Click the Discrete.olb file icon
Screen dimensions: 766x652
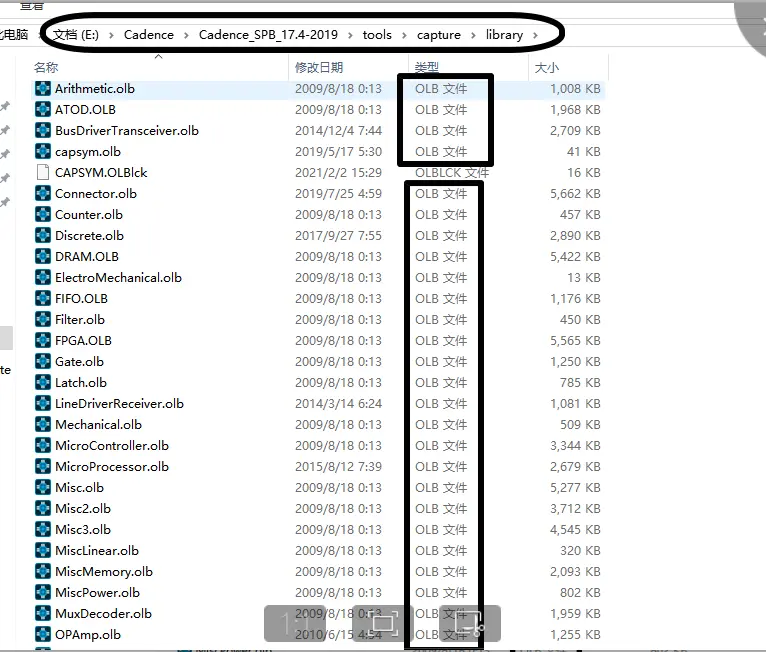43,236
